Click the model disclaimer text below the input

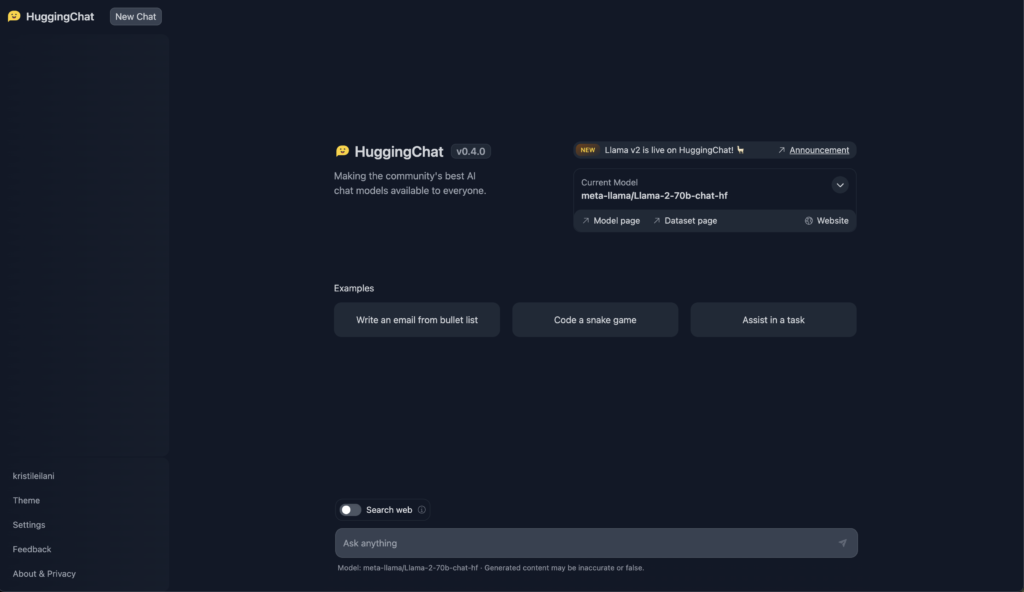(490, 568)
